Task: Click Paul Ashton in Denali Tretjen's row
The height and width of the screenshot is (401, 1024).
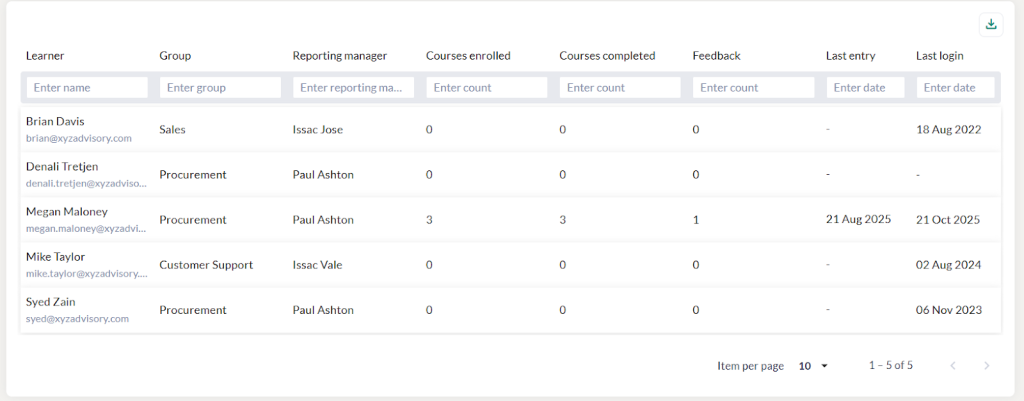Action: pos(323,174)
